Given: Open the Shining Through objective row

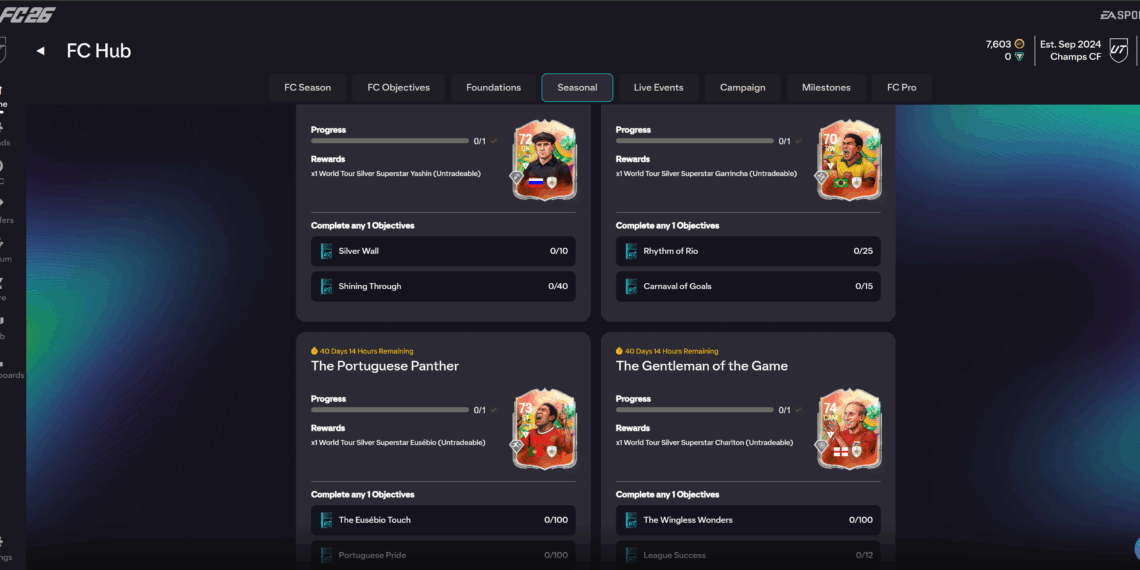Looking at the screenshot, I should coord(443,286).
